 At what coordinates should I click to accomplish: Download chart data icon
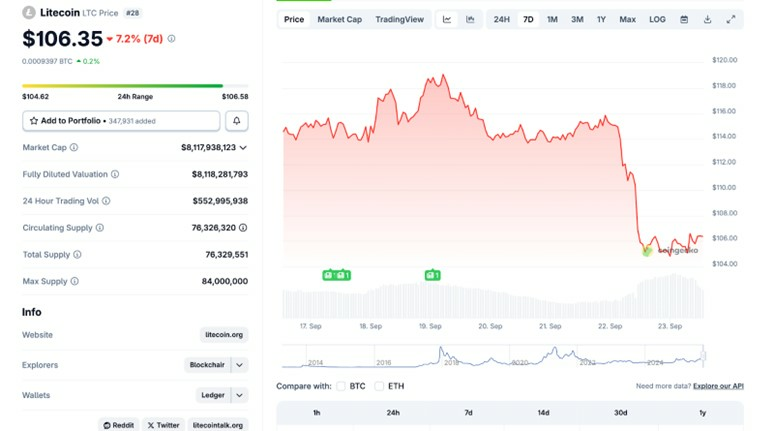(x=707, y=20)
